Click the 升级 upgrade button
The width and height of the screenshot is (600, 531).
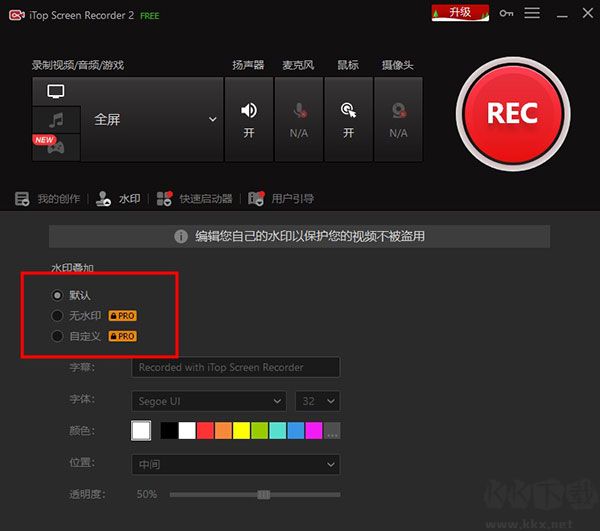pos(460,13)
